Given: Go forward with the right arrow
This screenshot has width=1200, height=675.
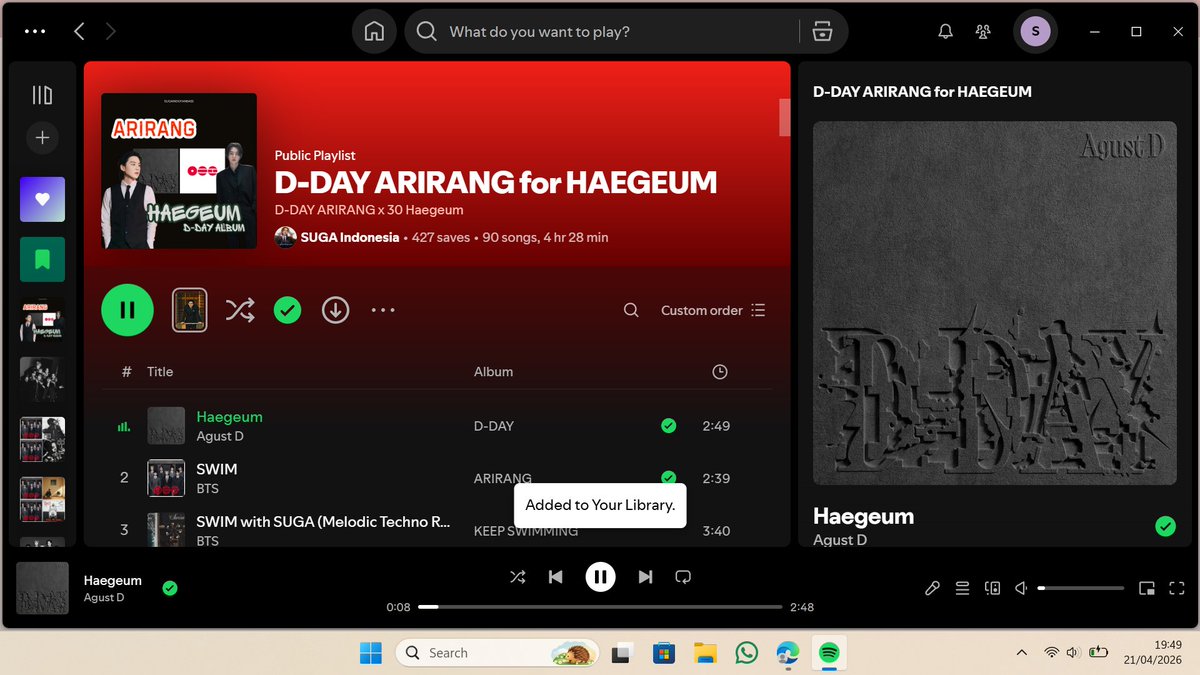Looking at the screenshot, I should (110, 31).
